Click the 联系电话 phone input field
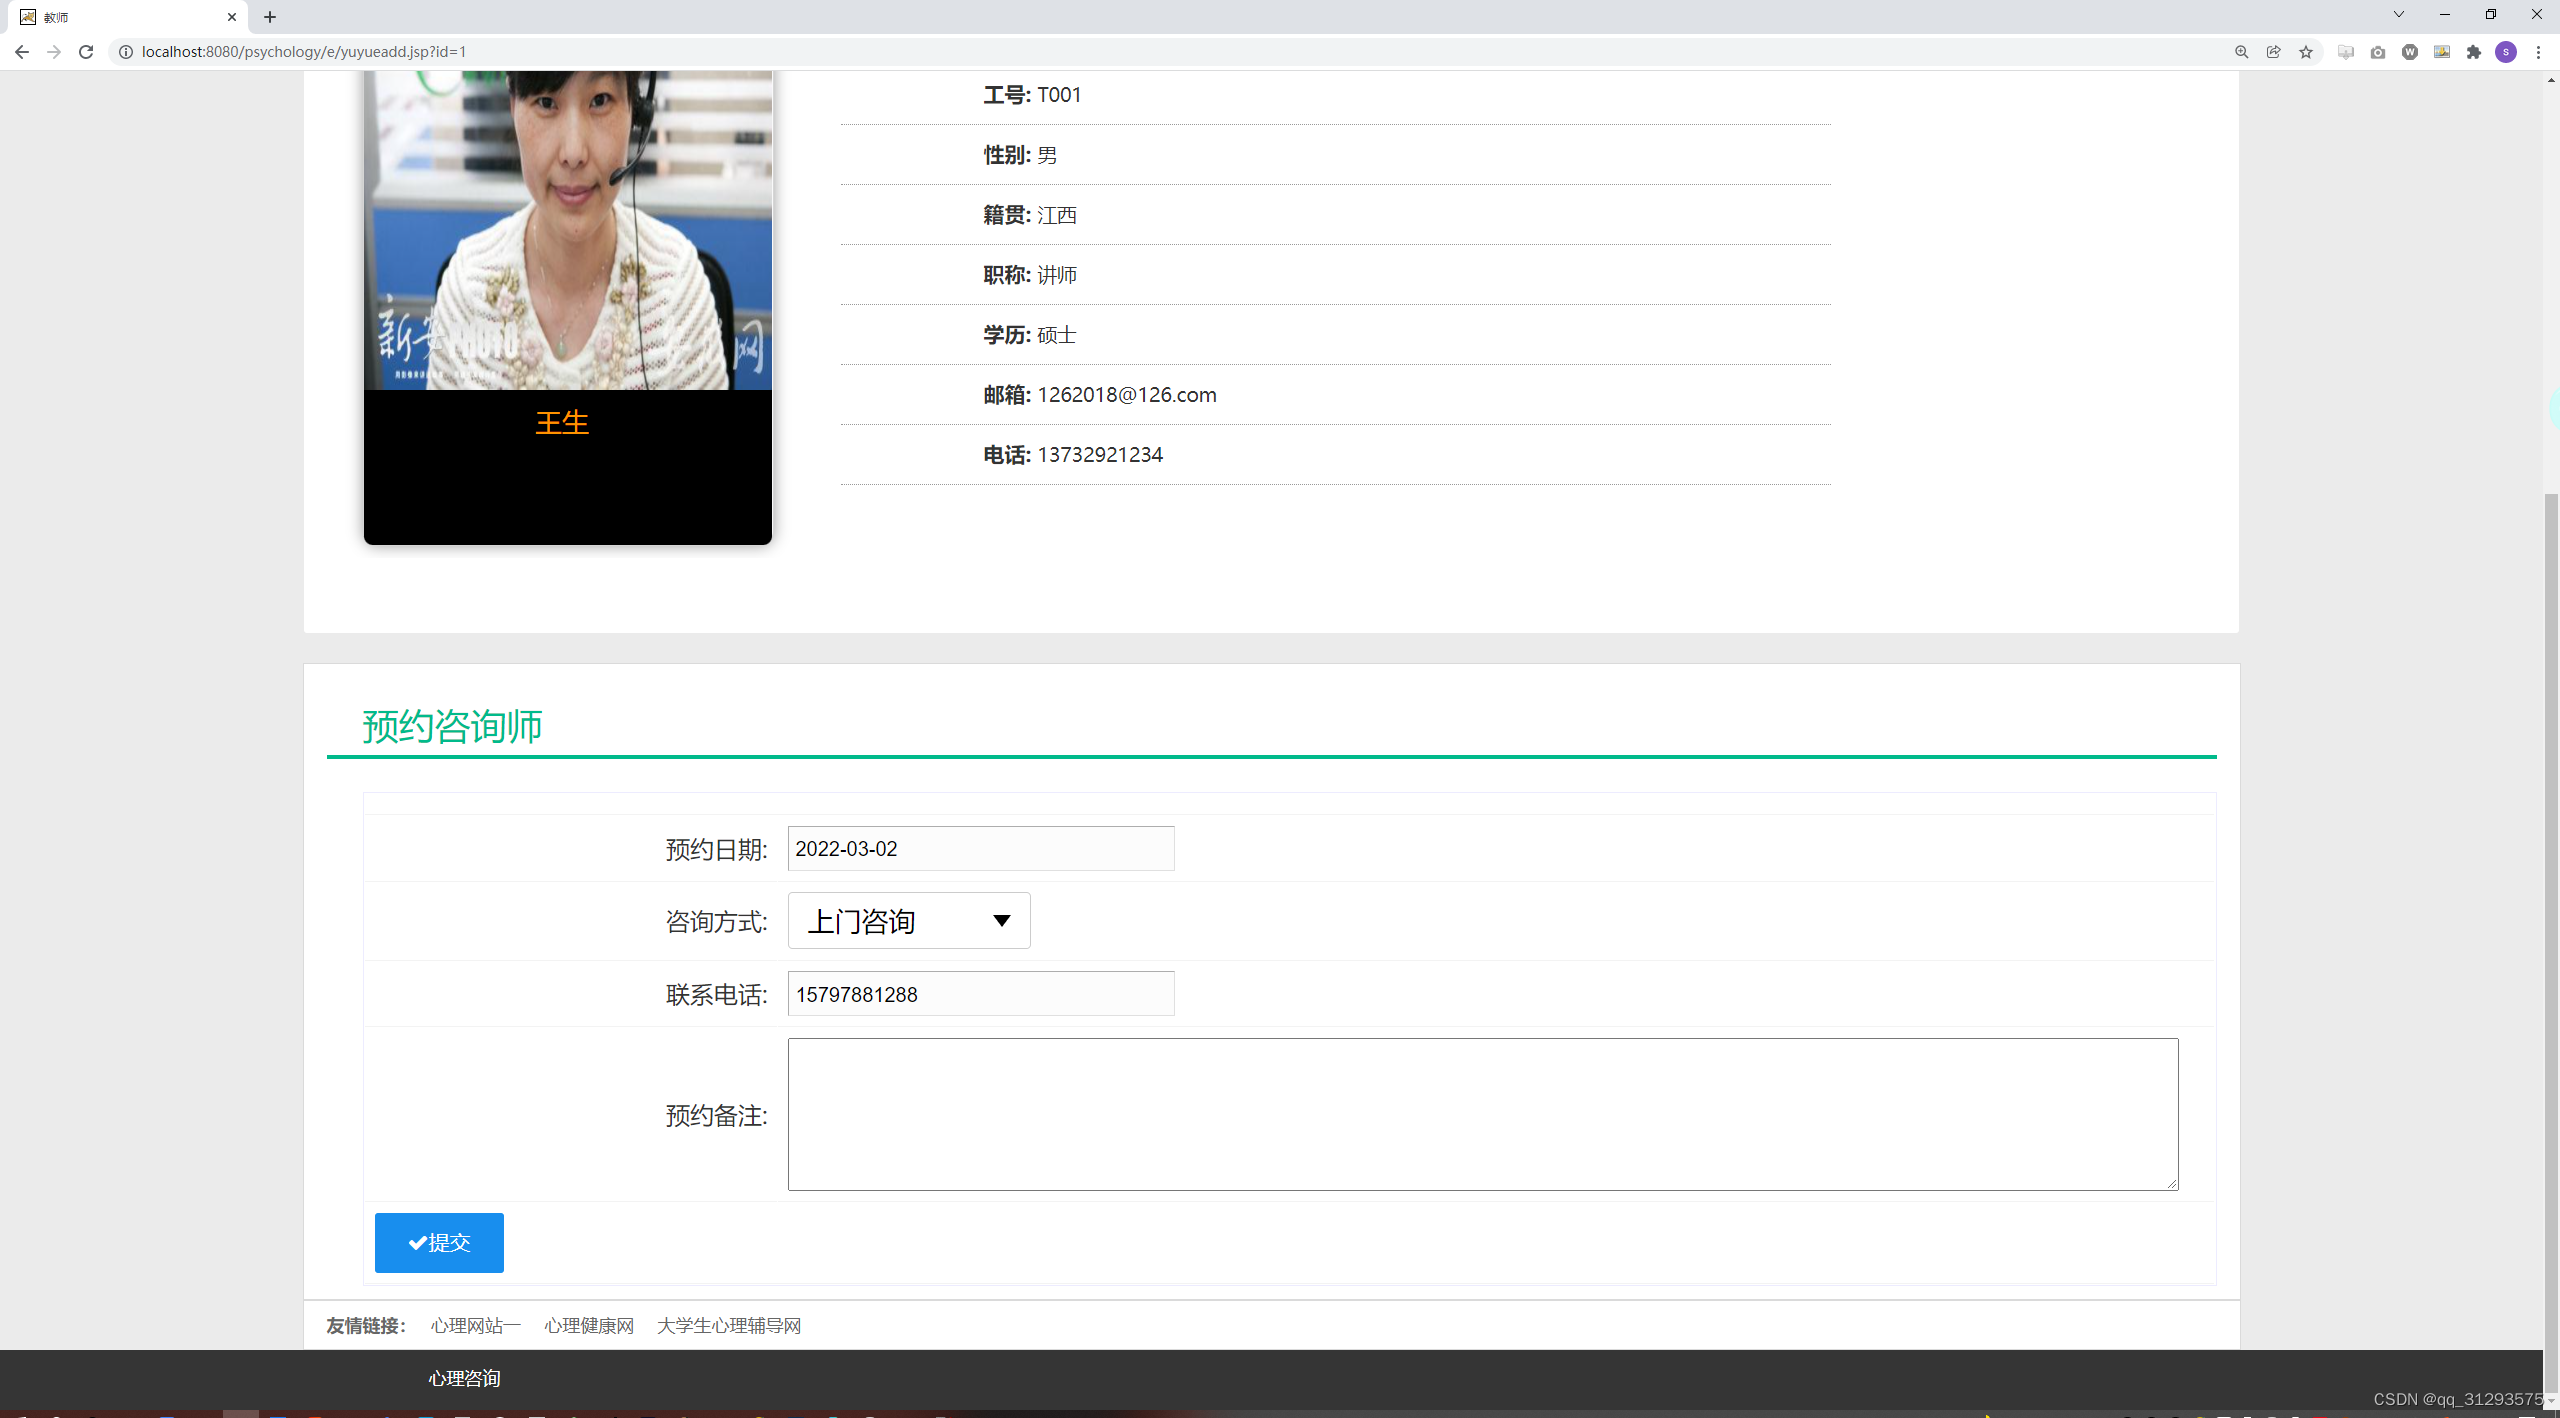This screenshot has width=2560, height=1418. point(980,994)
